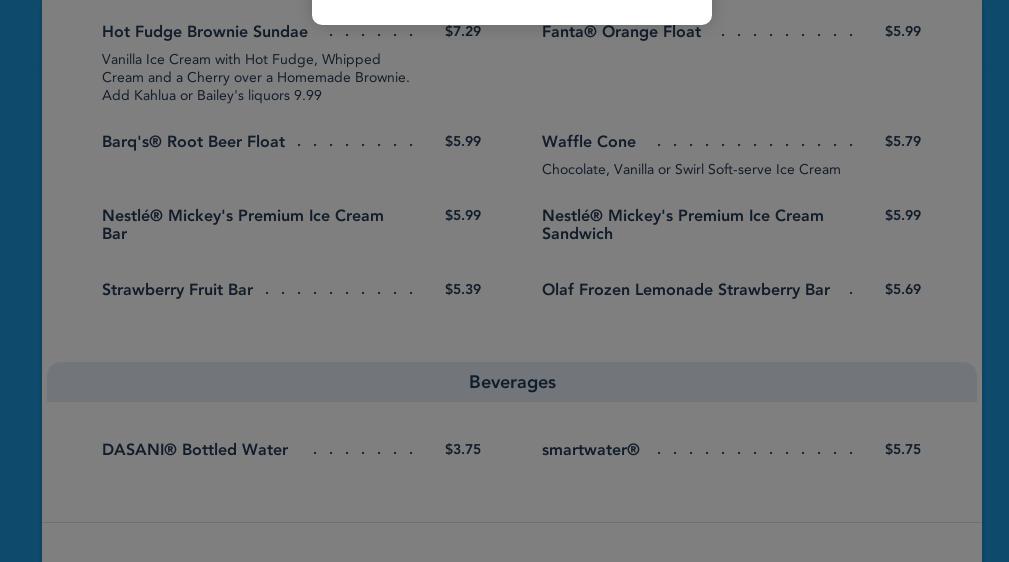1009x562 pixels.
Task: Click the $5.39 Strawberry Fruit Bar price
Action: tap(463, 290)
